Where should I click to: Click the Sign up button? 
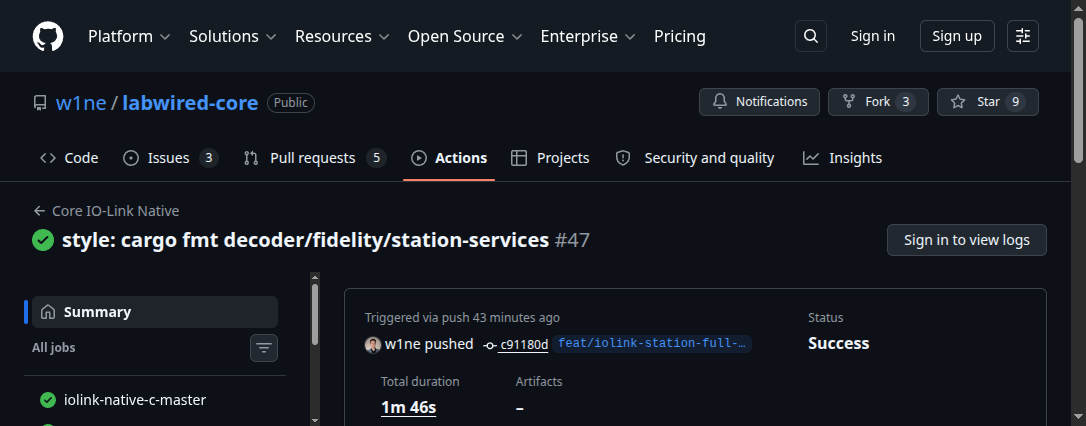pyautogui.click(x=956, y=36)
